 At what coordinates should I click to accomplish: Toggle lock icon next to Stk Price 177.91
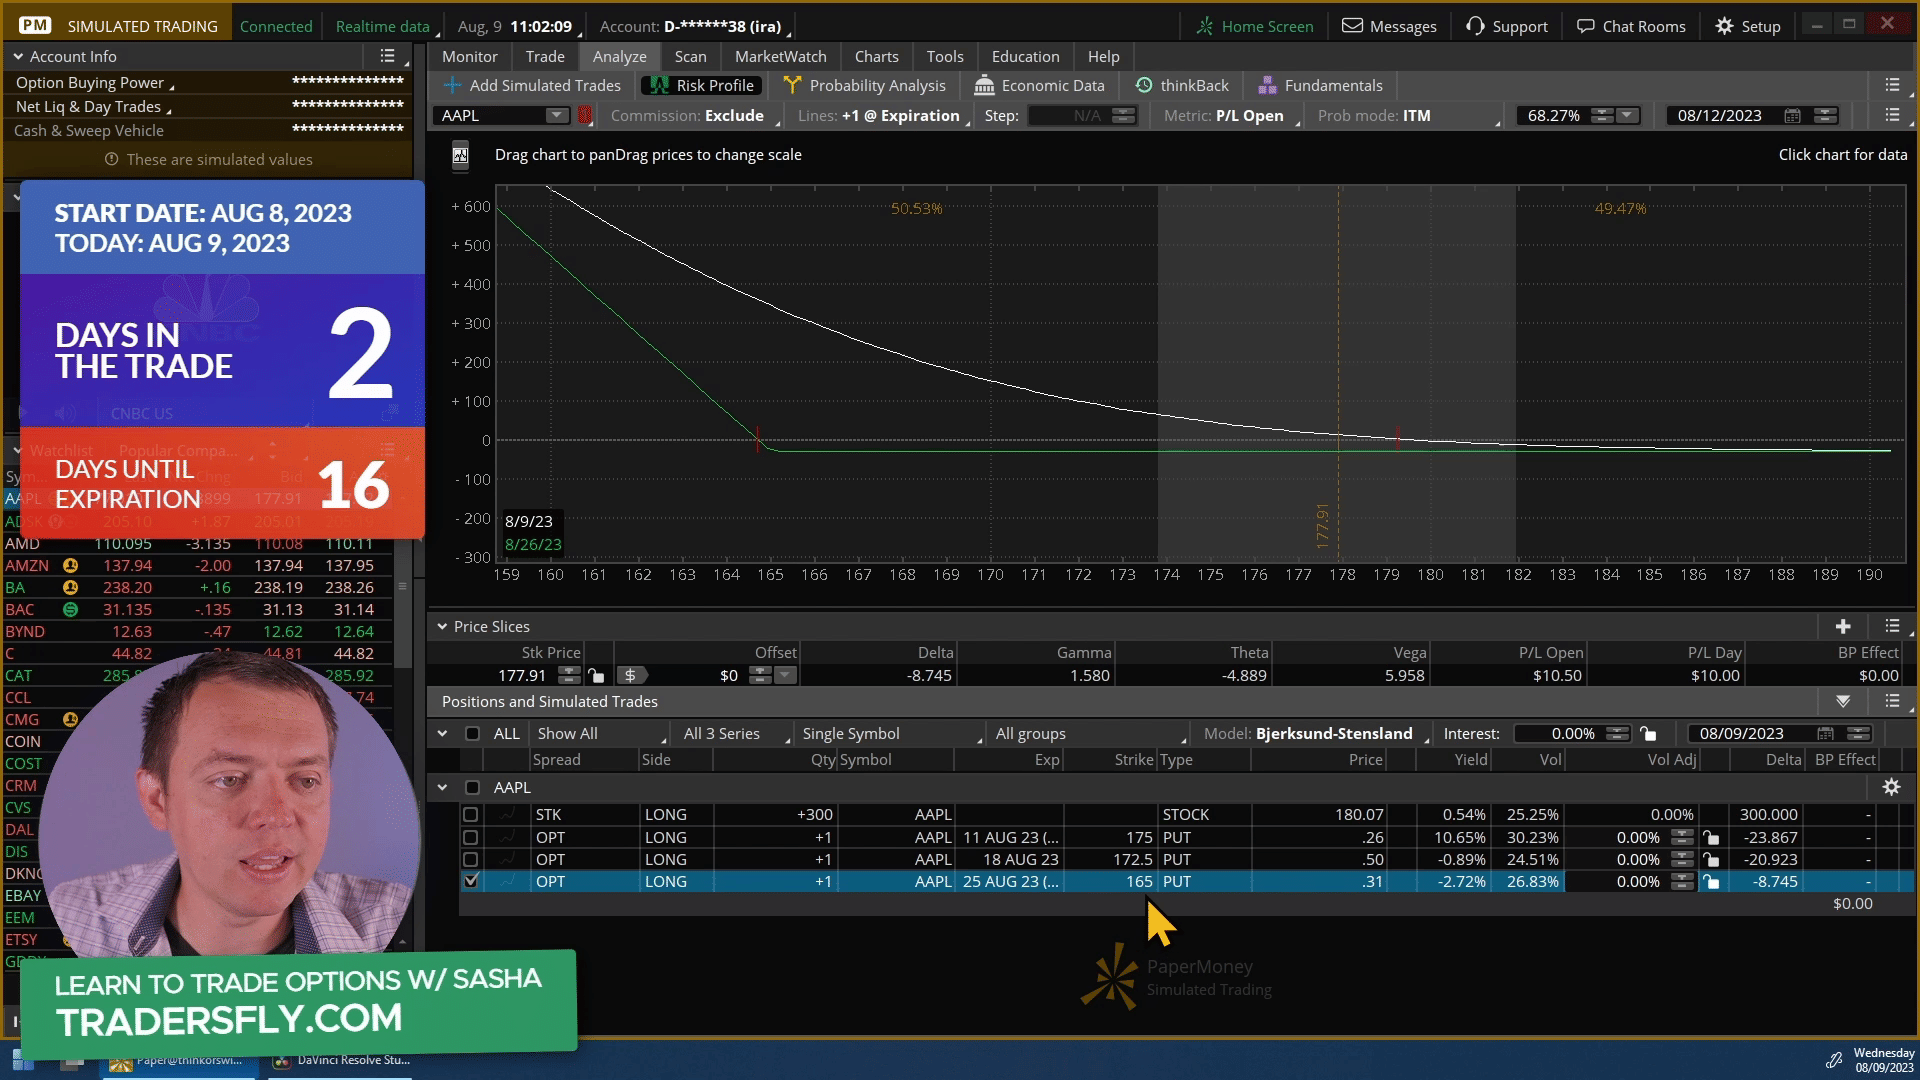point(596,676)
